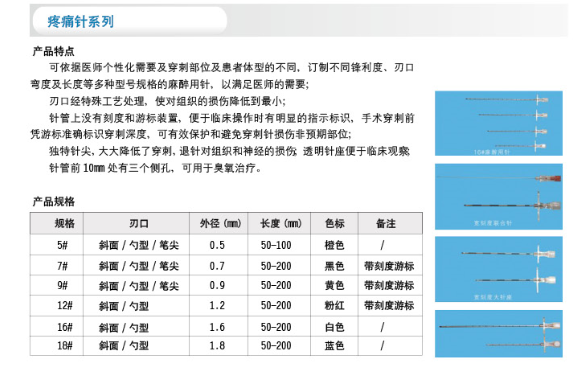
Task: Click 带刻度游标 remark in 7# row
Action: 389,266
